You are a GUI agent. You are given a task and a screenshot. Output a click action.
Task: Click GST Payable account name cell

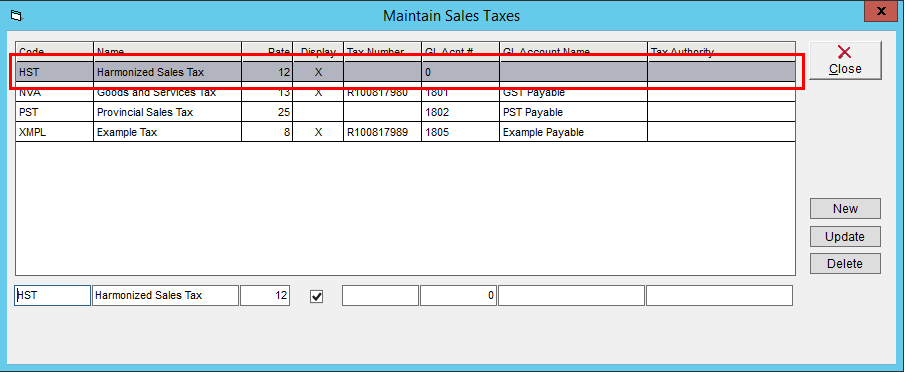click(x=573, y=92)
